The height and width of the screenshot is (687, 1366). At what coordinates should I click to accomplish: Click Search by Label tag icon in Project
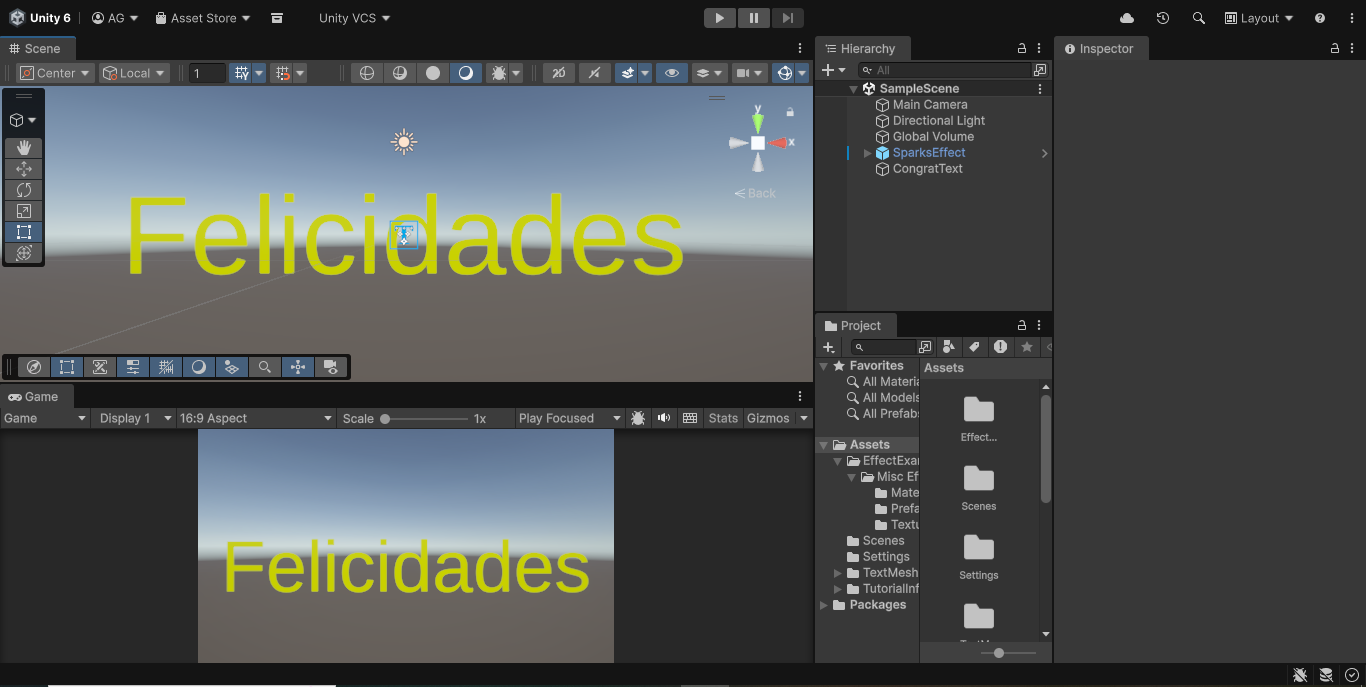(x=975, y=347)
